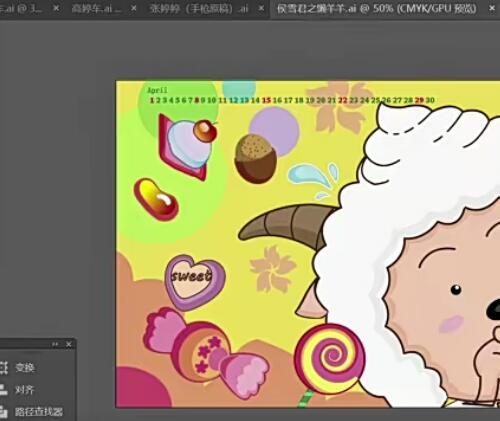Click the red number 22 in the calendar
The height and width of the screenshot is (421, 500).
click(x=343, y=100)
